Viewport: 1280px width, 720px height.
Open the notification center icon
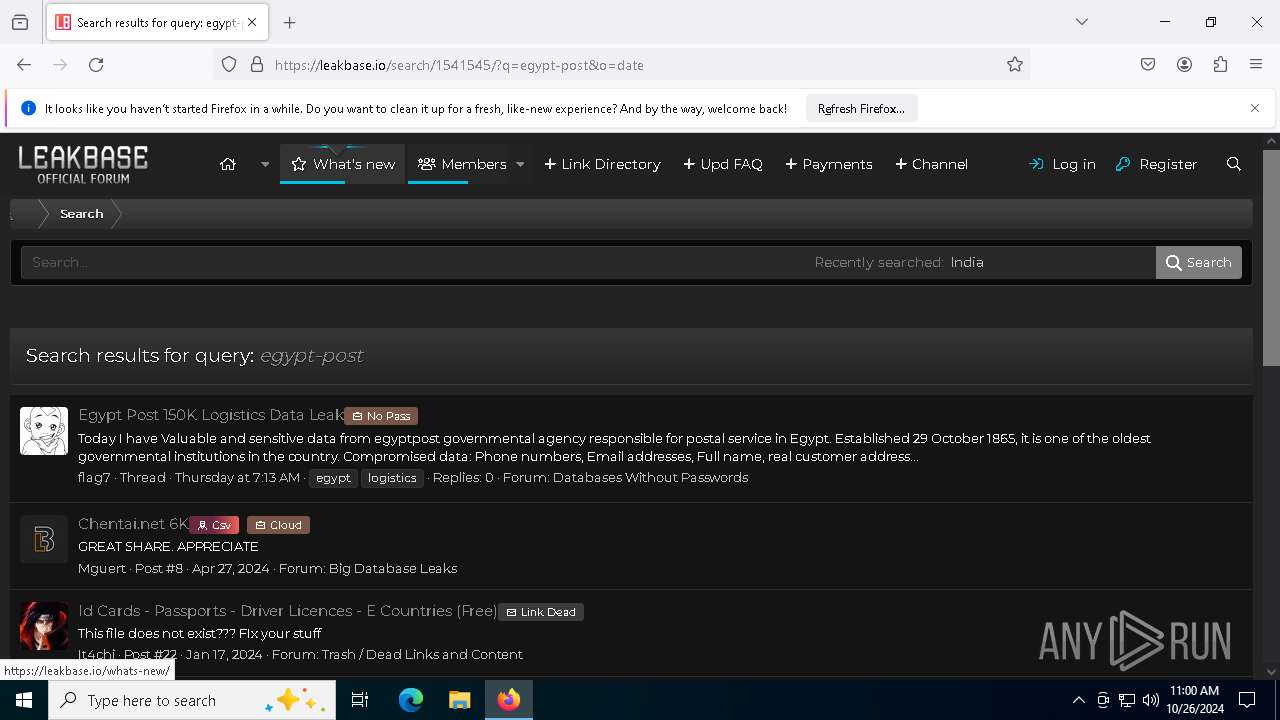click(1248, 701)
